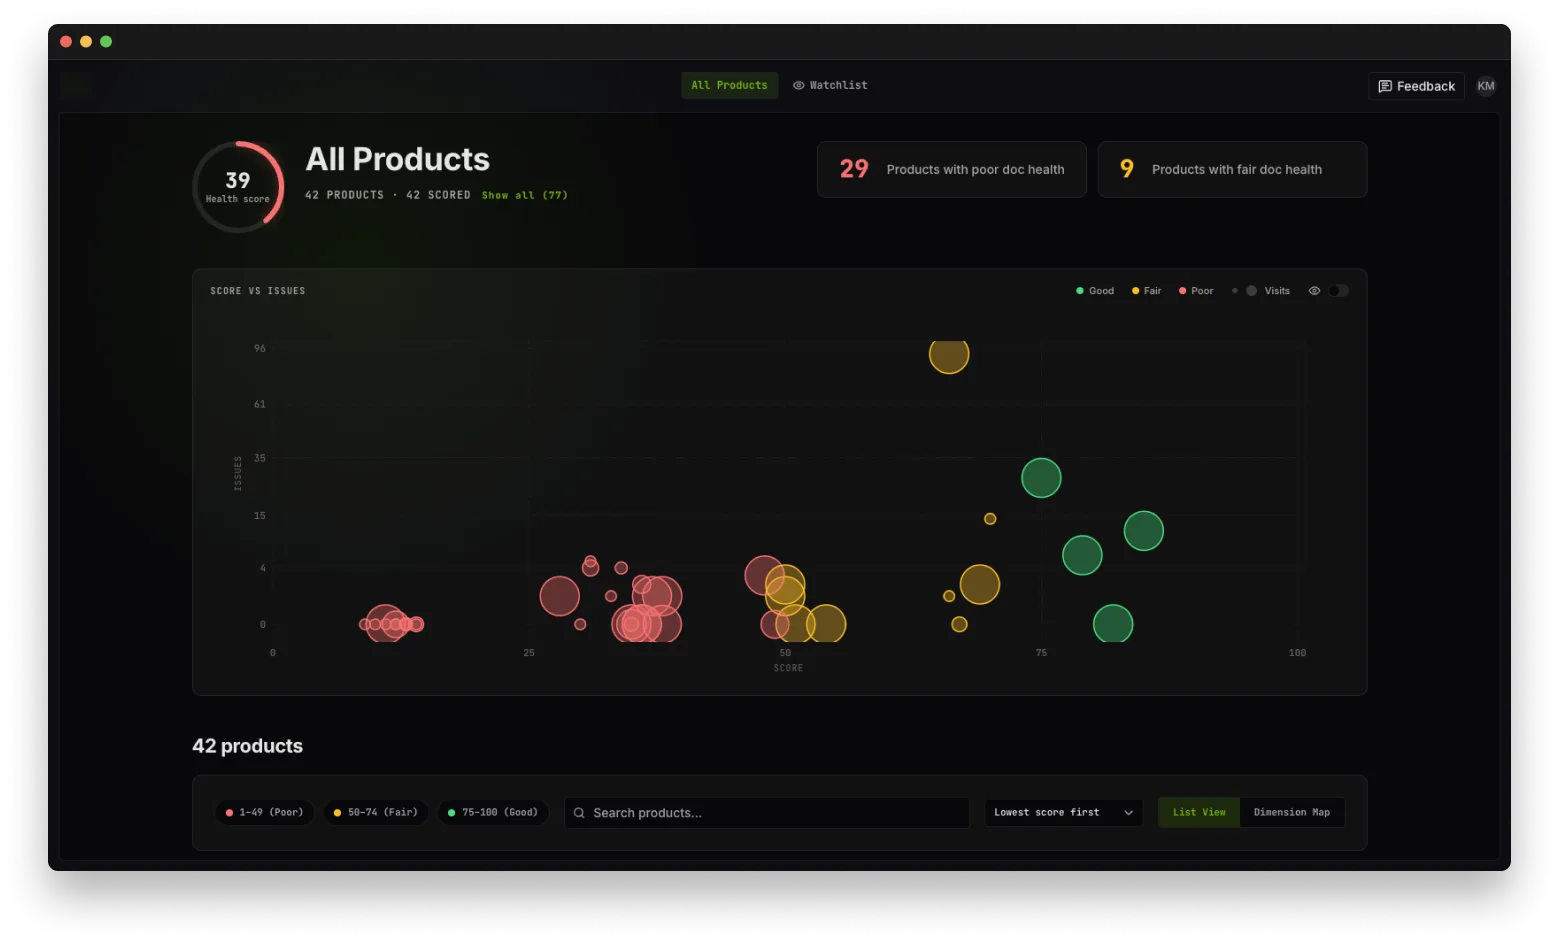Toggle the Good legend item
Screen dimensions: 1559x943
pyautogui.click(x=1095, y=291)
